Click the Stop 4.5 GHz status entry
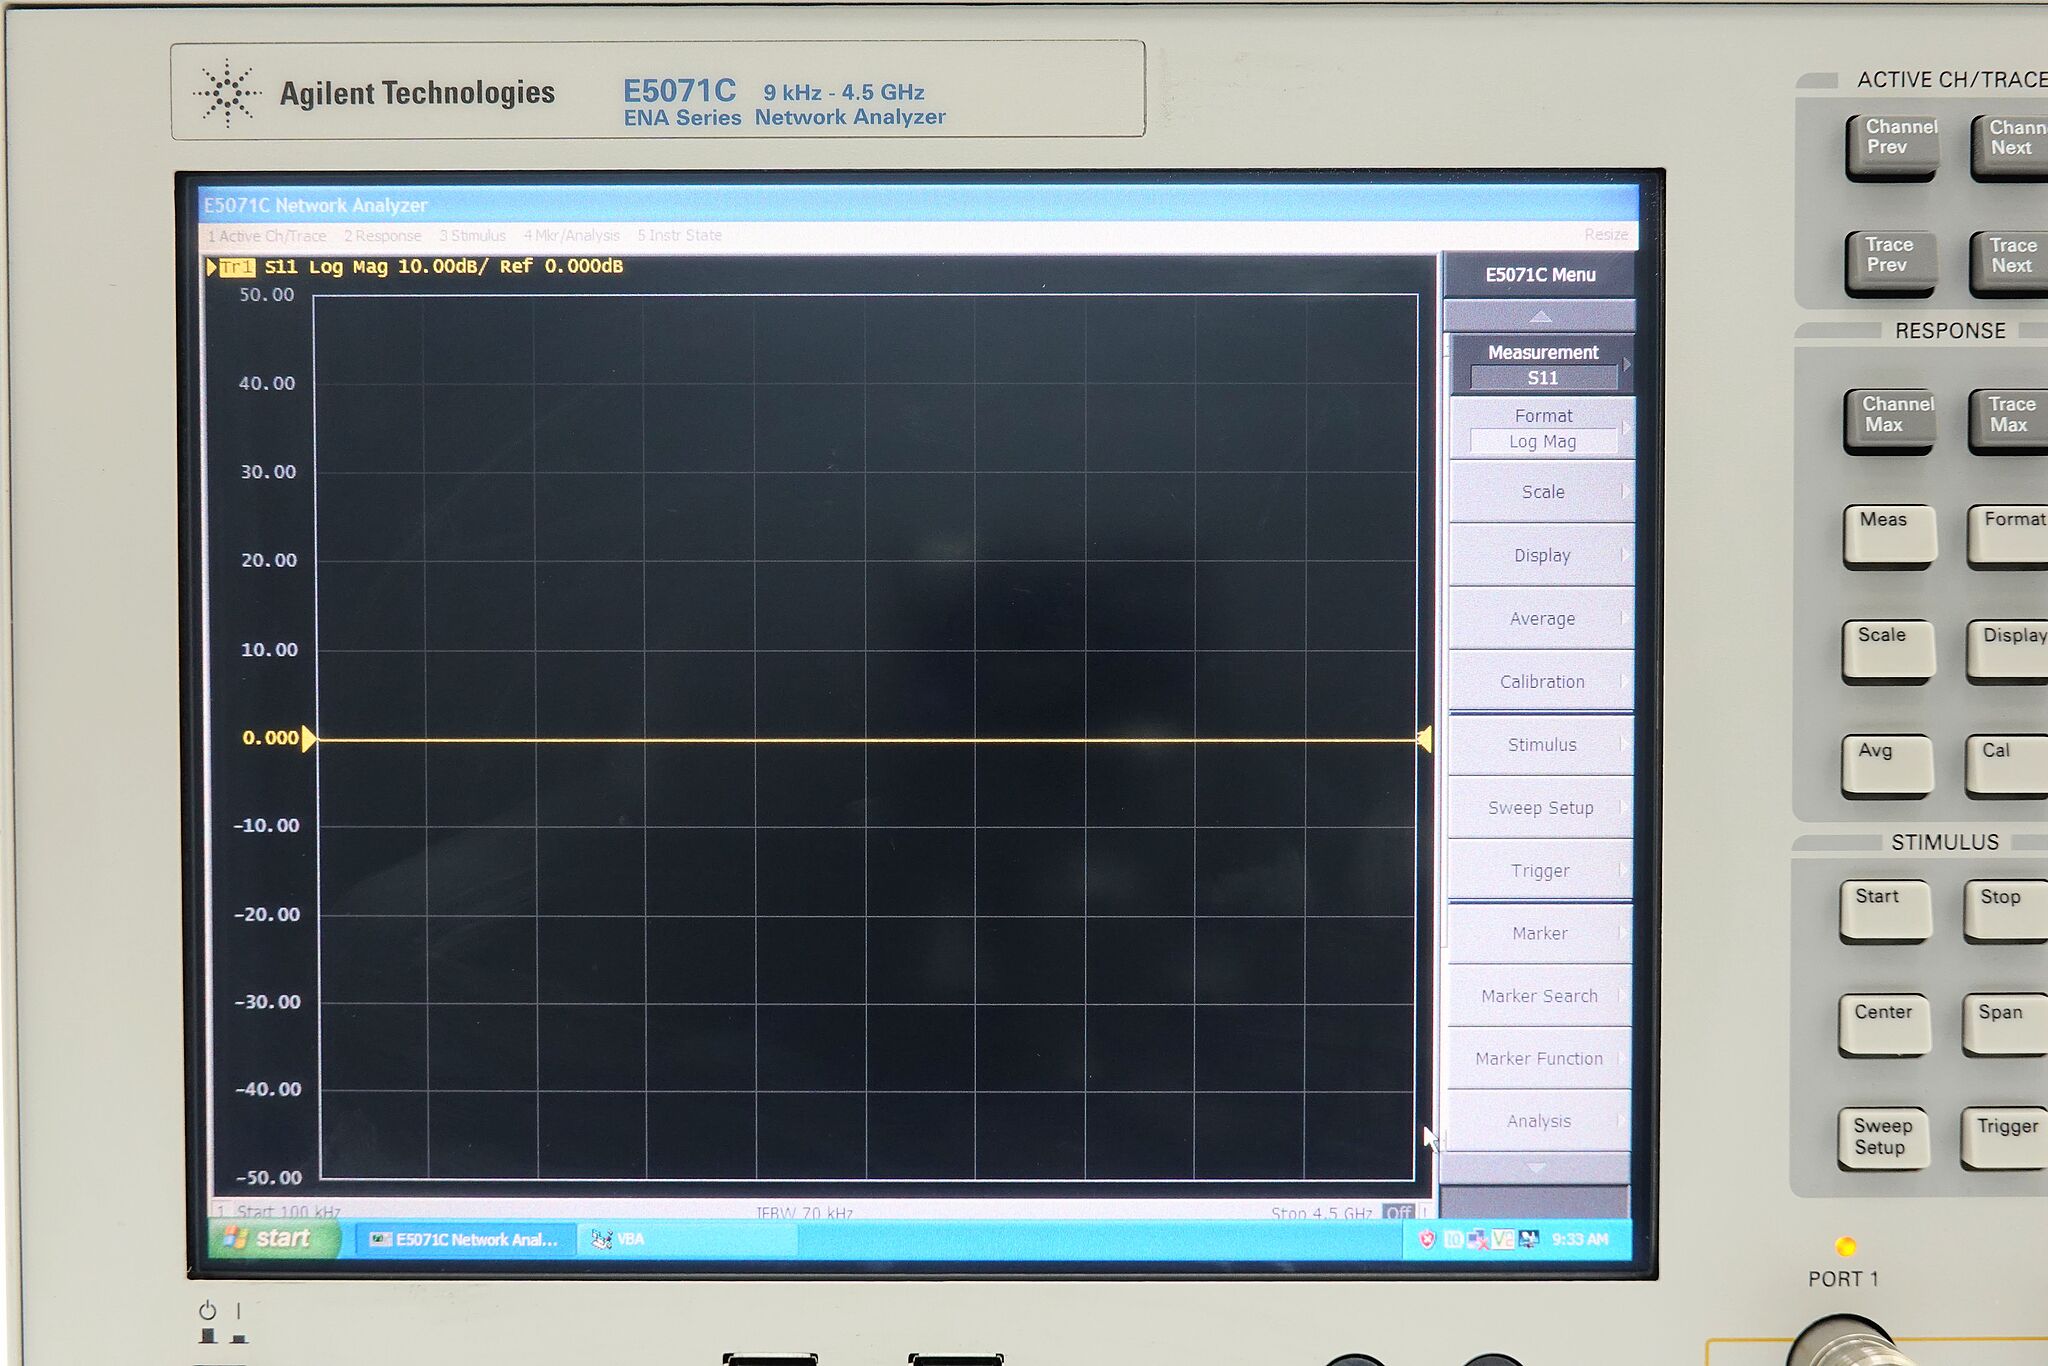The image size is (2048, 1366). click(1321, 1212)
